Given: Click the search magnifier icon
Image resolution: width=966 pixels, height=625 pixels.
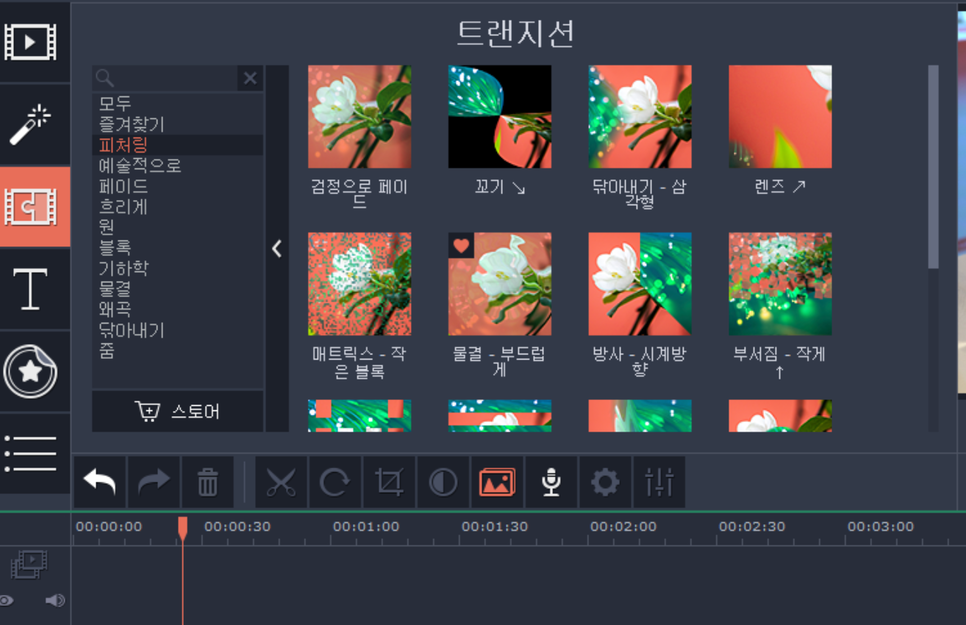Looking at the screenshot, I should point(105,78).
